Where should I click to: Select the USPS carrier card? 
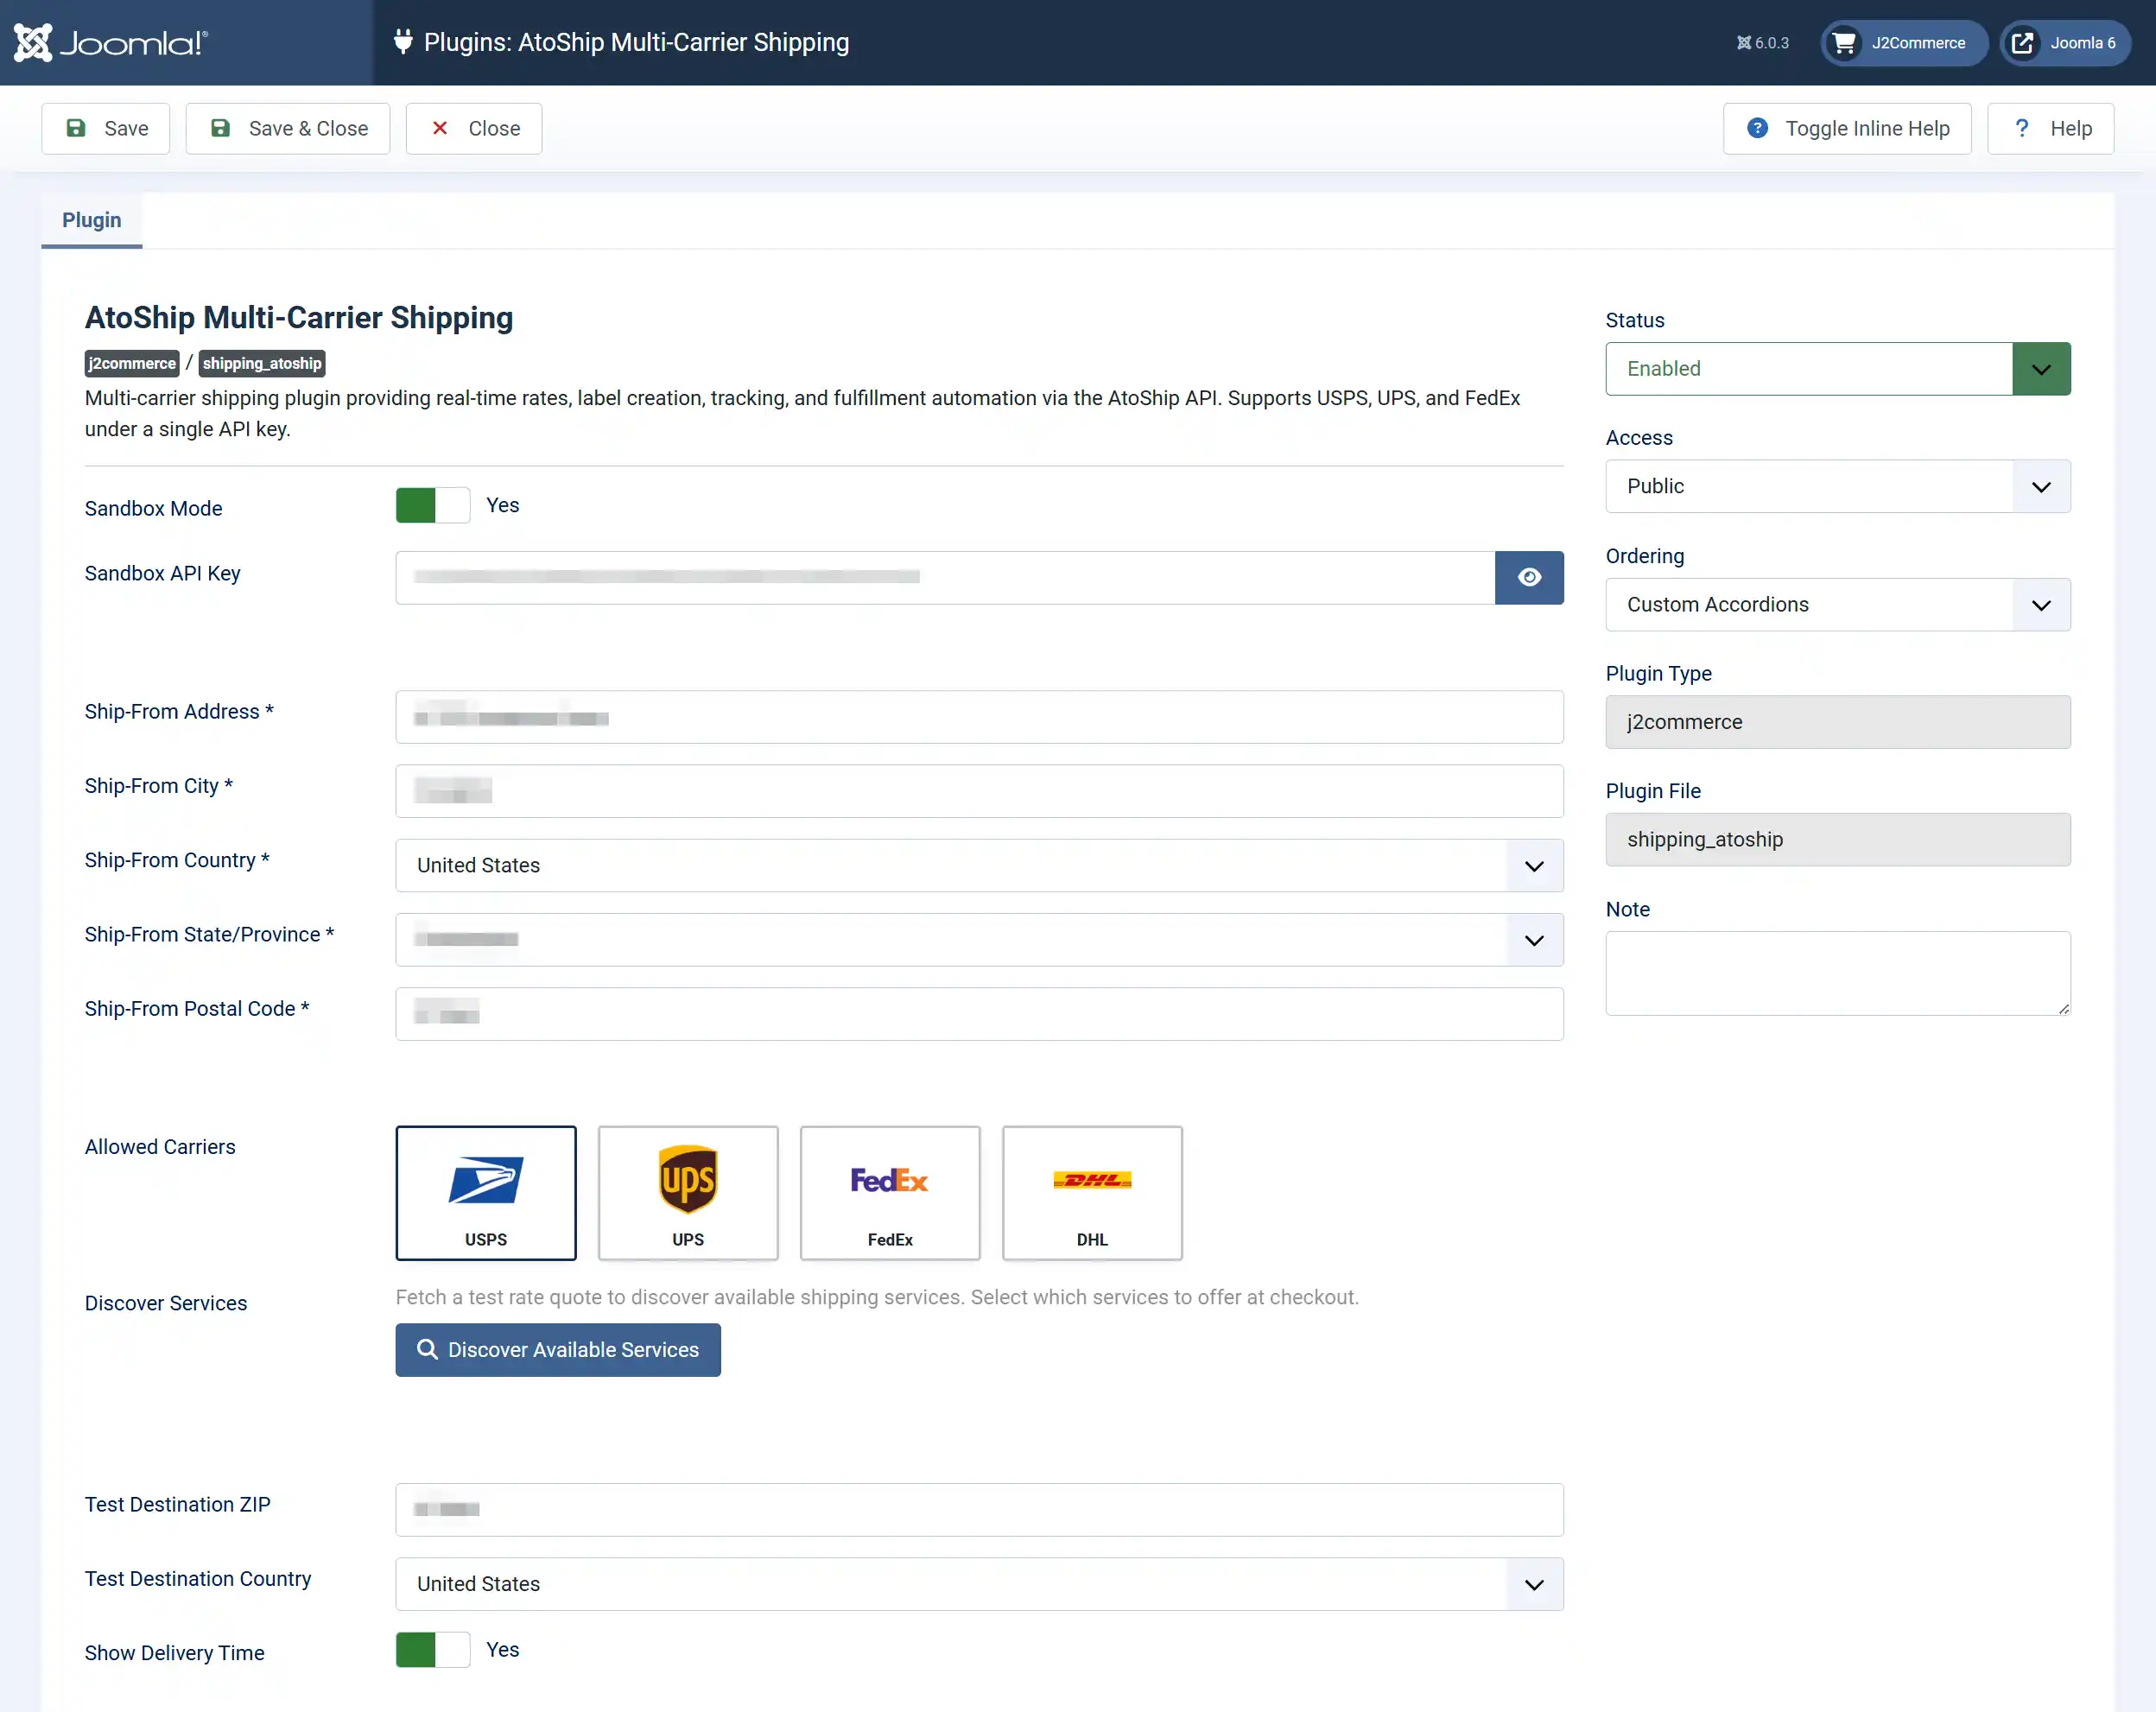click(x=486, y=1193)
